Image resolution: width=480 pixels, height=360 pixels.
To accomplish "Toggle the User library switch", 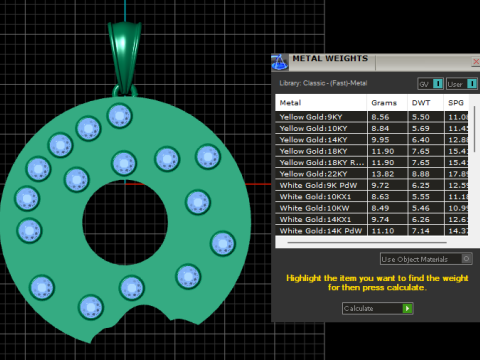I will [462, 84].
